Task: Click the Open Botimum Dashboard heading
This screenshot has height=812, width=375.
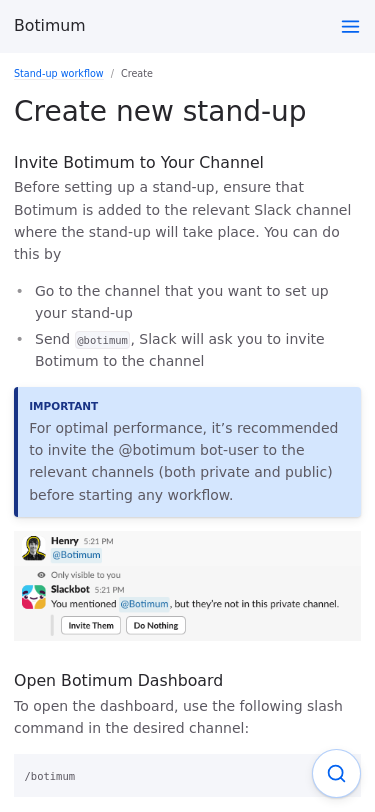Action: click(119, 680)
